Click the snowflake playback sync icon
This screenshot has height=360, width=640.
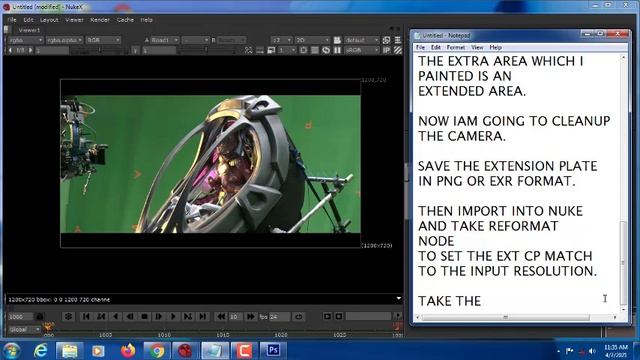tap(68, 316)
